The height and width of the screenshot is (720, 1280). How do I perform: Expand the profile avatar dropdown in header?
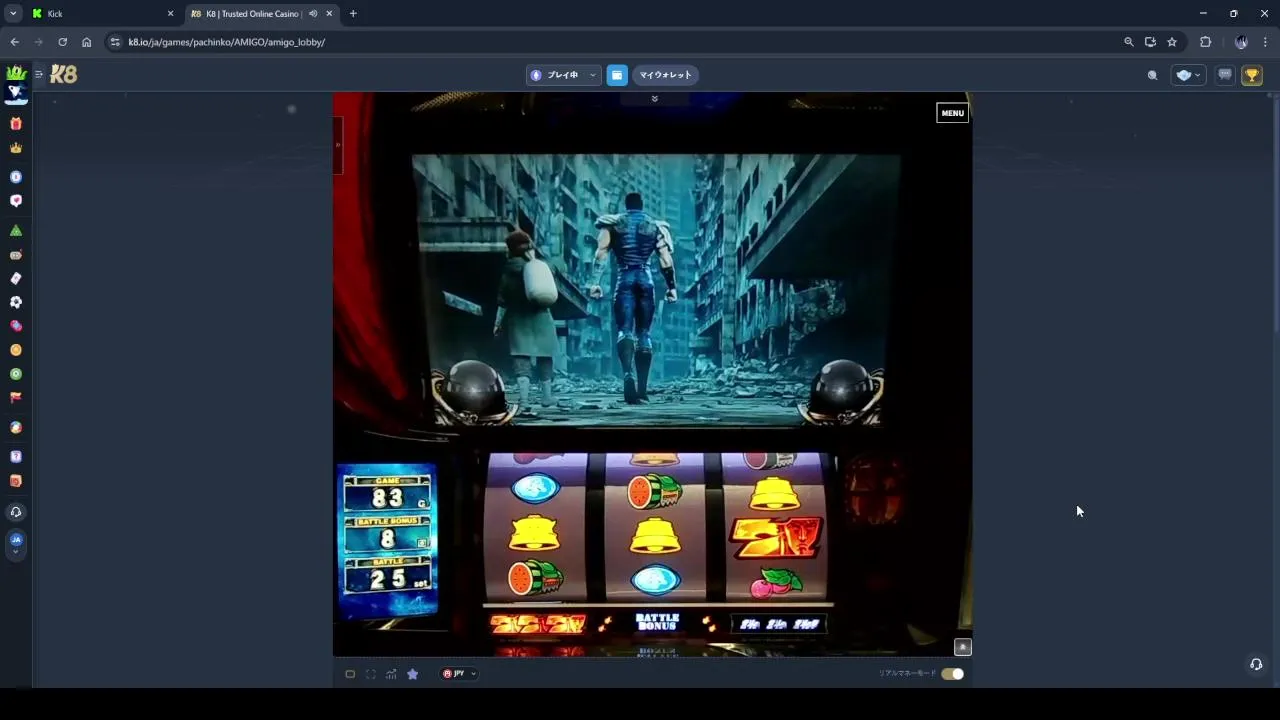(x=1188, y=75)
